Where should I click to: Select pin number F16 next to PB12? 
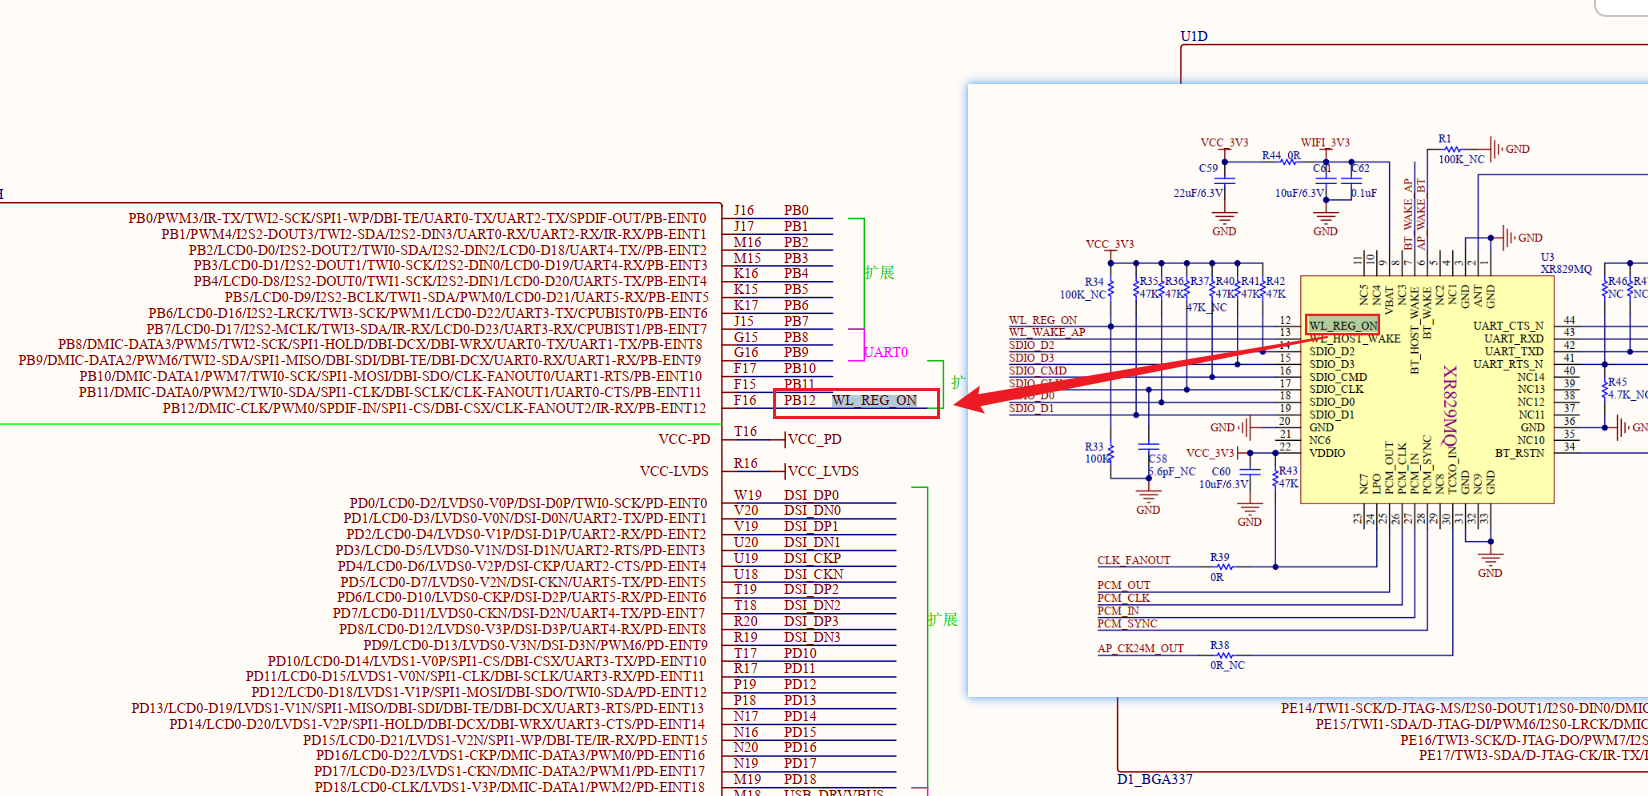745,400
